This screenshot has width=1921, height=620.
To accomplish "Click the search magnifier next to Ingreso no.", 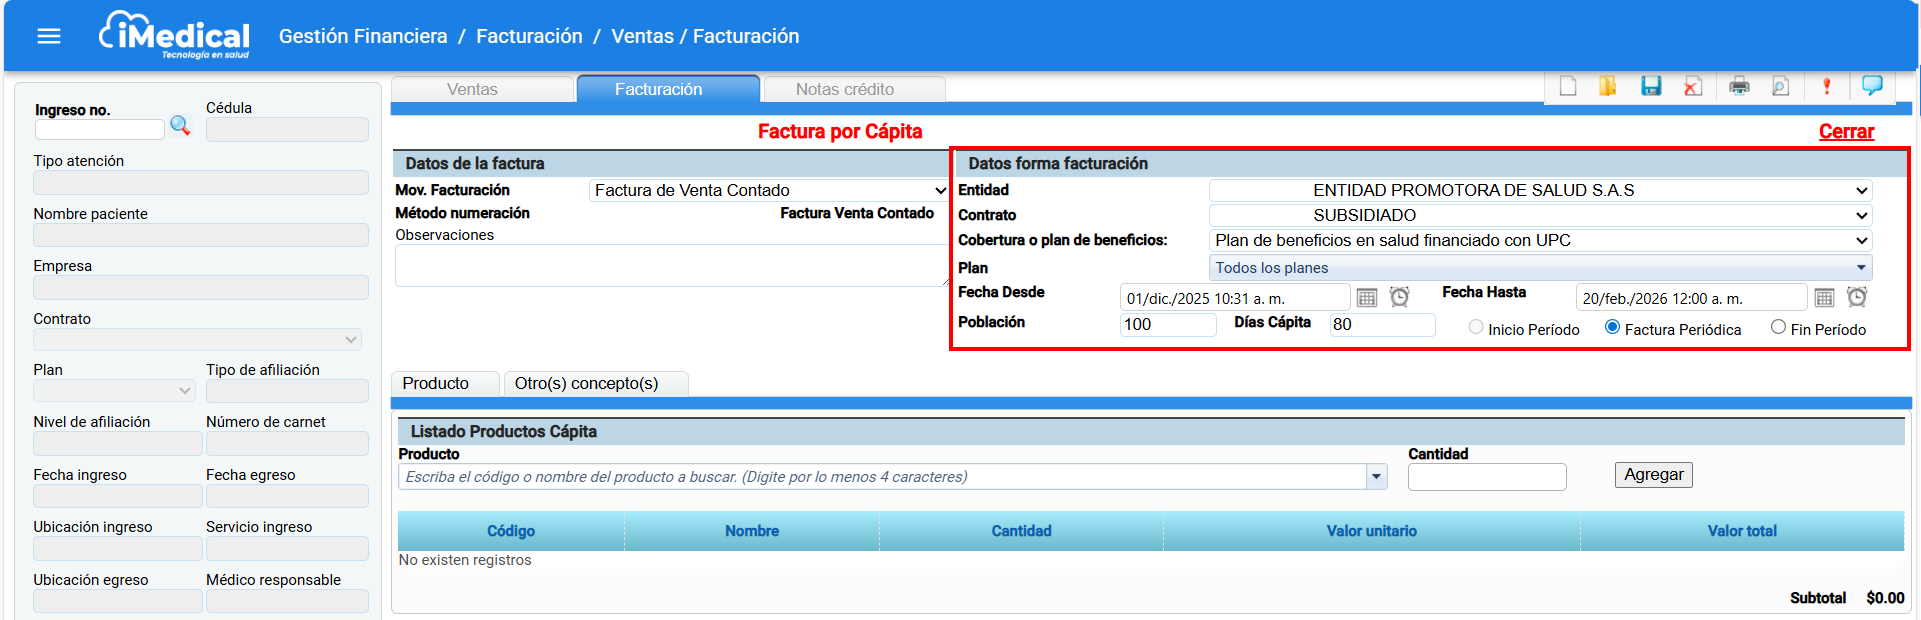I will point(180,125).
